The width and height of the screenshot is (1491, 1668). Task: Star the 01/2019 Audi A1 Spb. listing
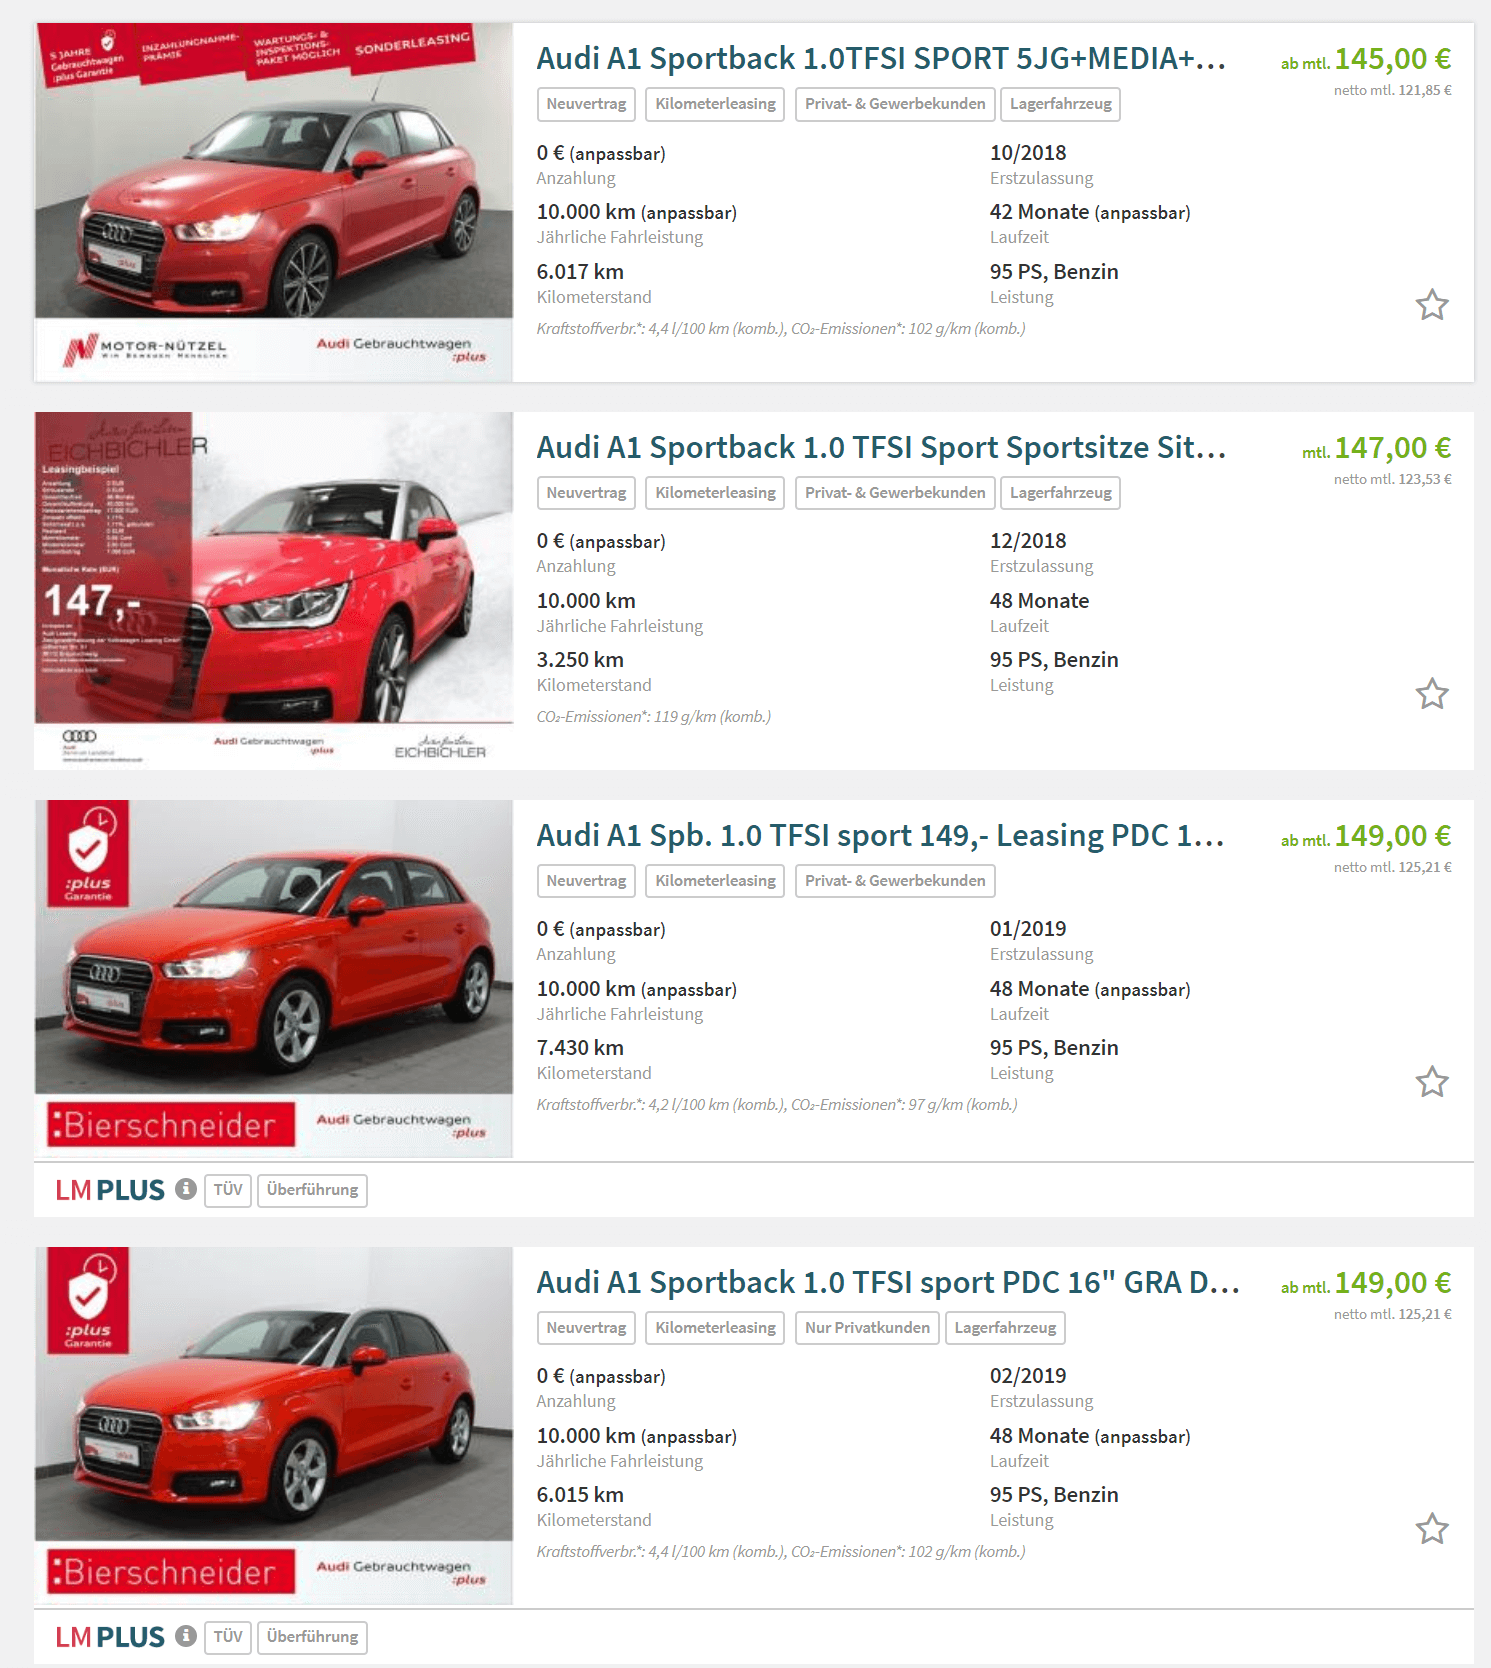tap(1432, 1082)
